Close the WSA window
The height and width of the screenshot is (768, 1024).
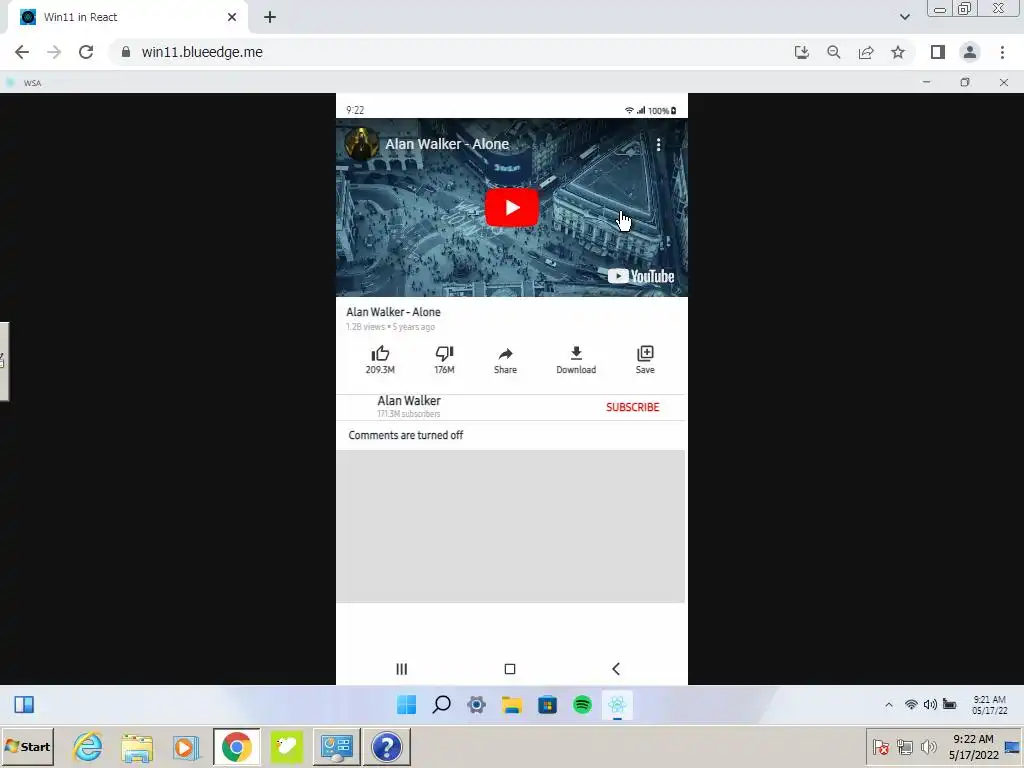[1004, 82]
